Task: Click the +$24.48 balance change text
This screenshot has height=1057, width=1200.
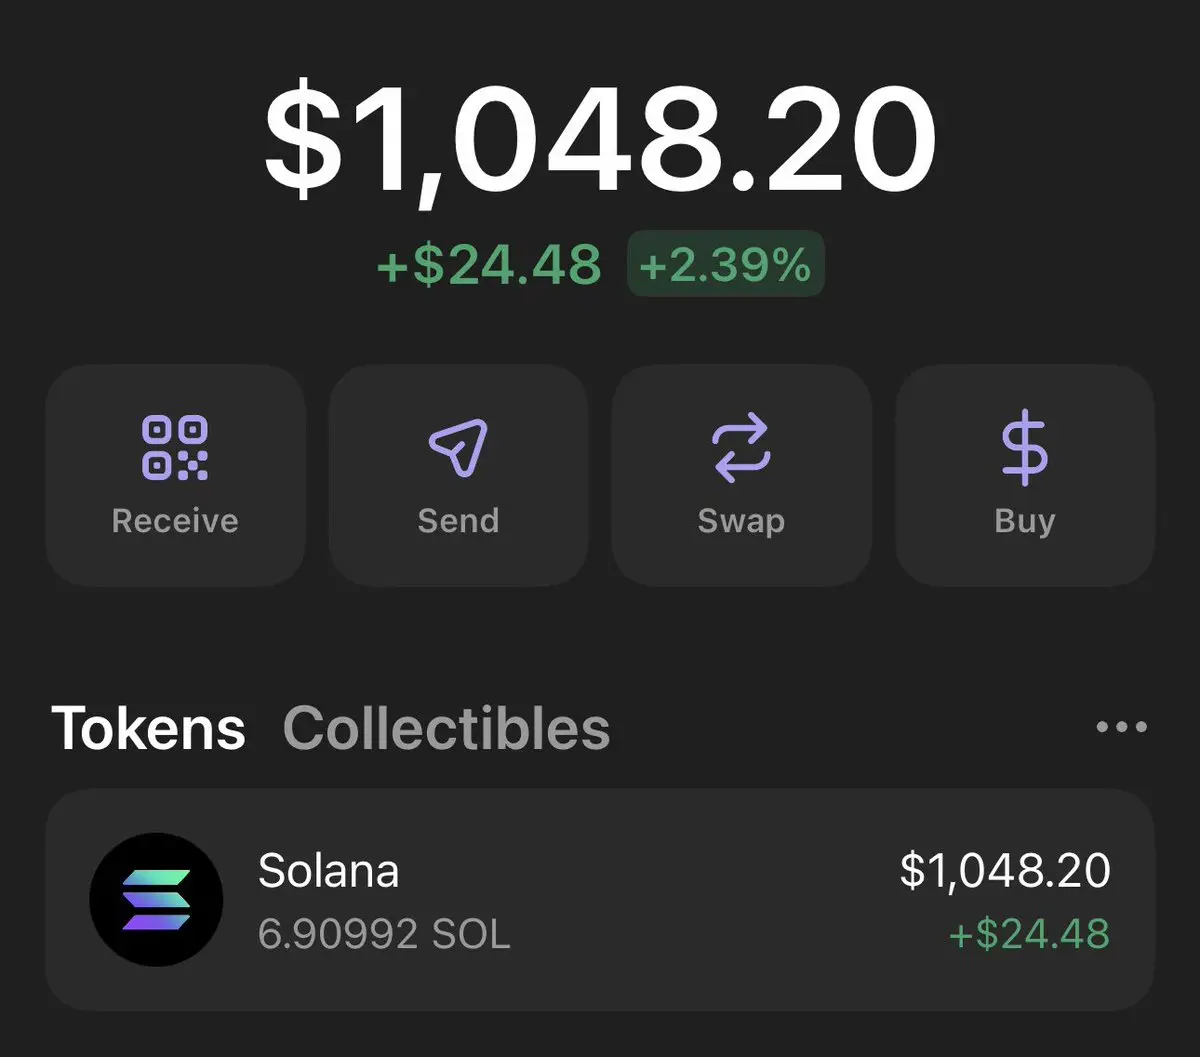Action: tap(489, 265)
